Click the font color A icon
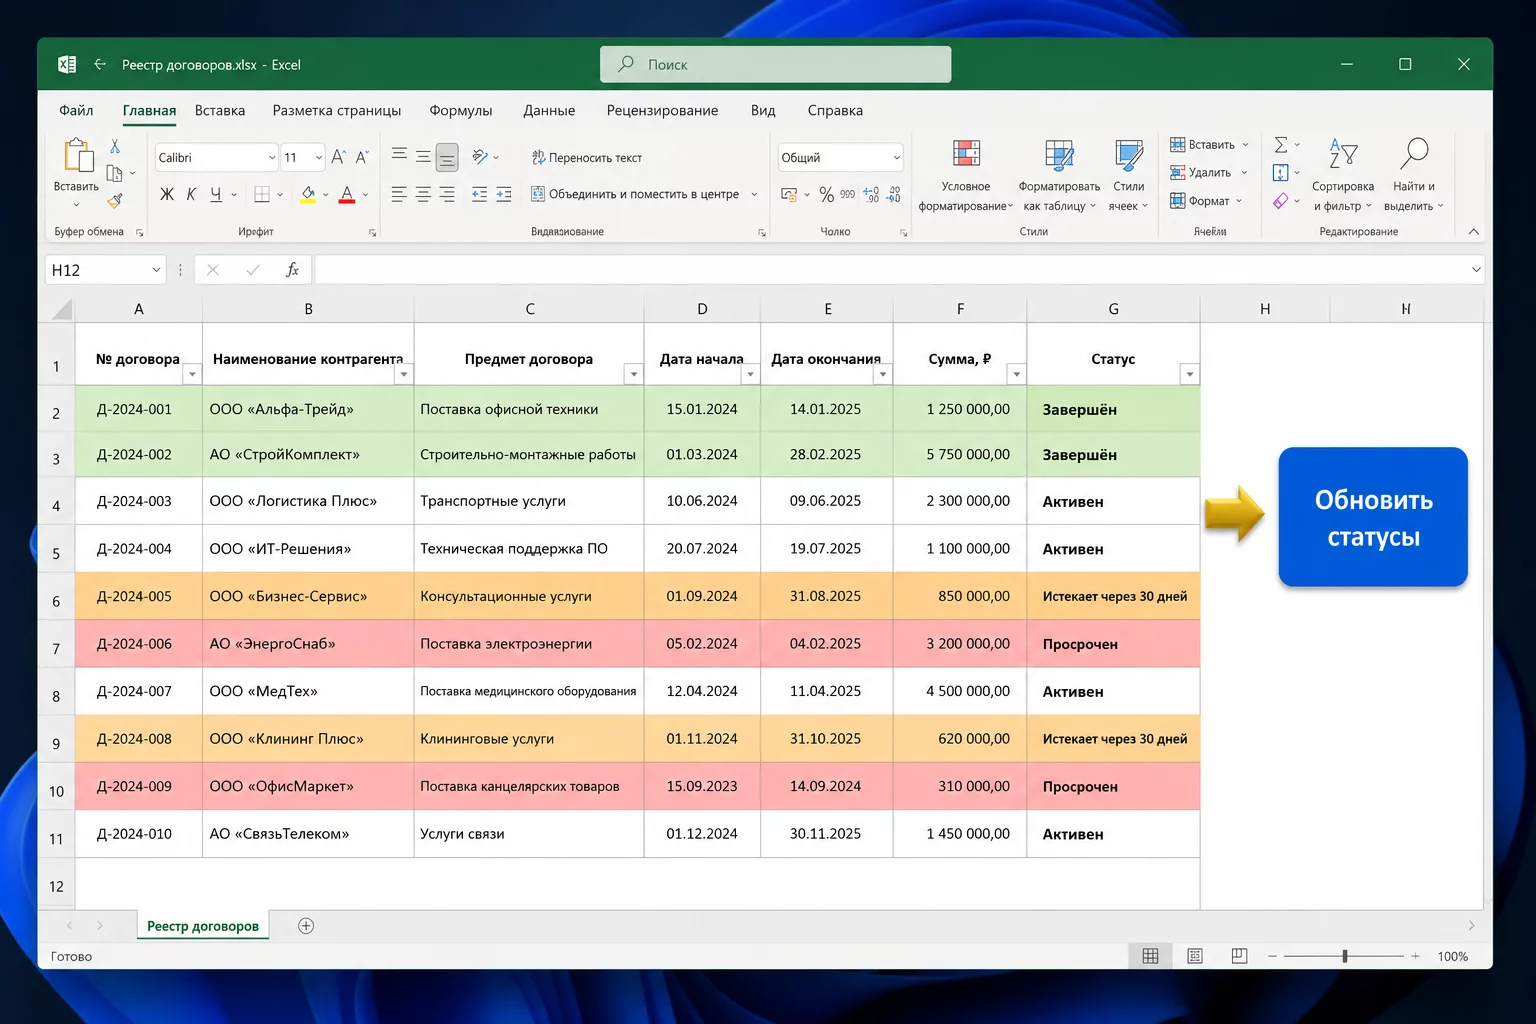The image size is (1536, 1024). point(347,194)
